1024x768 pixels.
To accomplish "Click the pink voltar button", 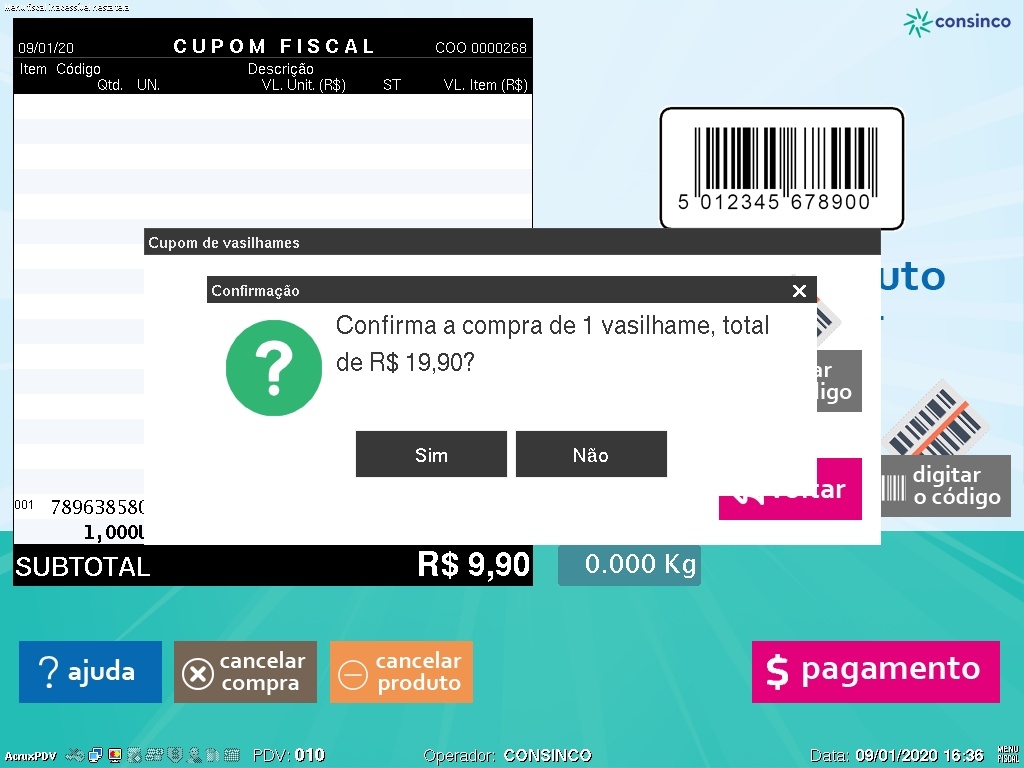I will 790,488.
